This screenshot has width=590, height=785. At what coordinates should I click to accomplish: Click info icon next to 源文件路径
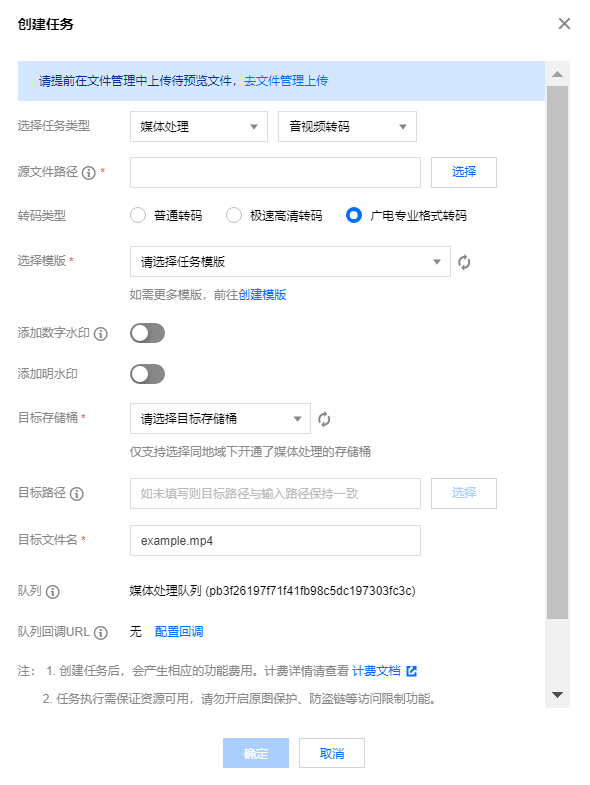[89, 173]
